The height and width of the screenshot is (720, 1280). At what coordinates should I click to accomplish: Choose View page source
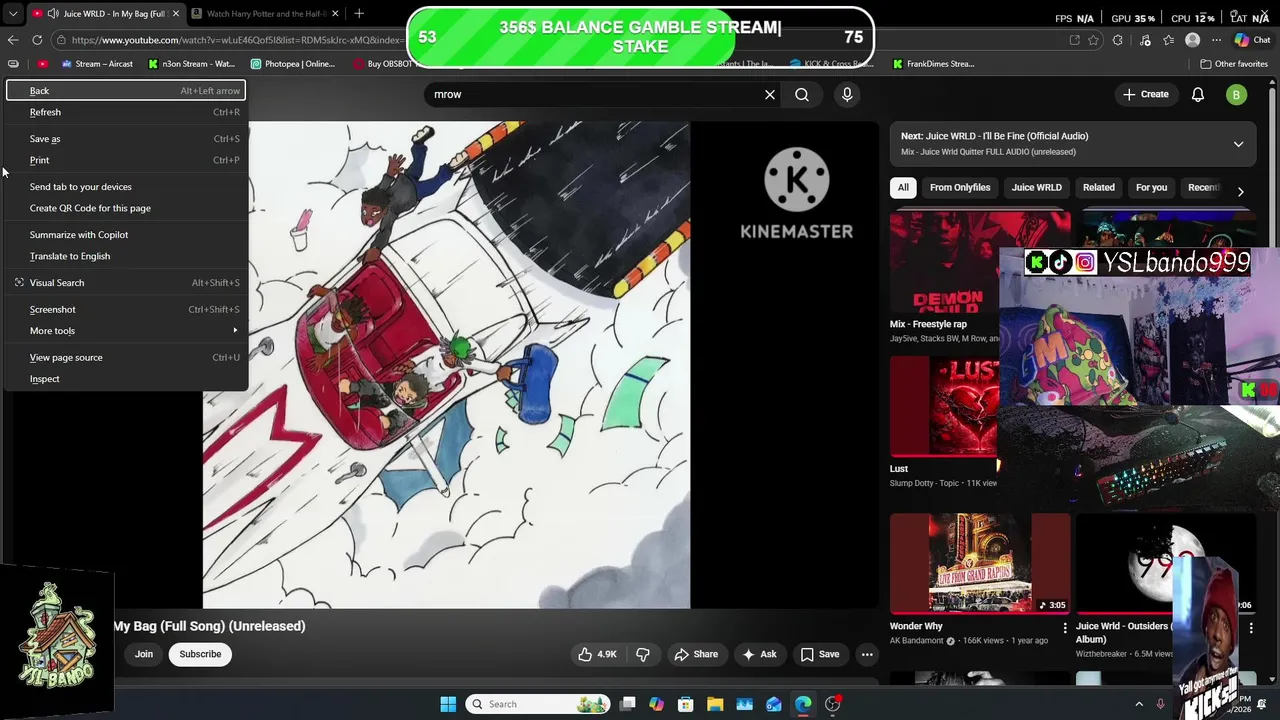click(x=126, y=358)
